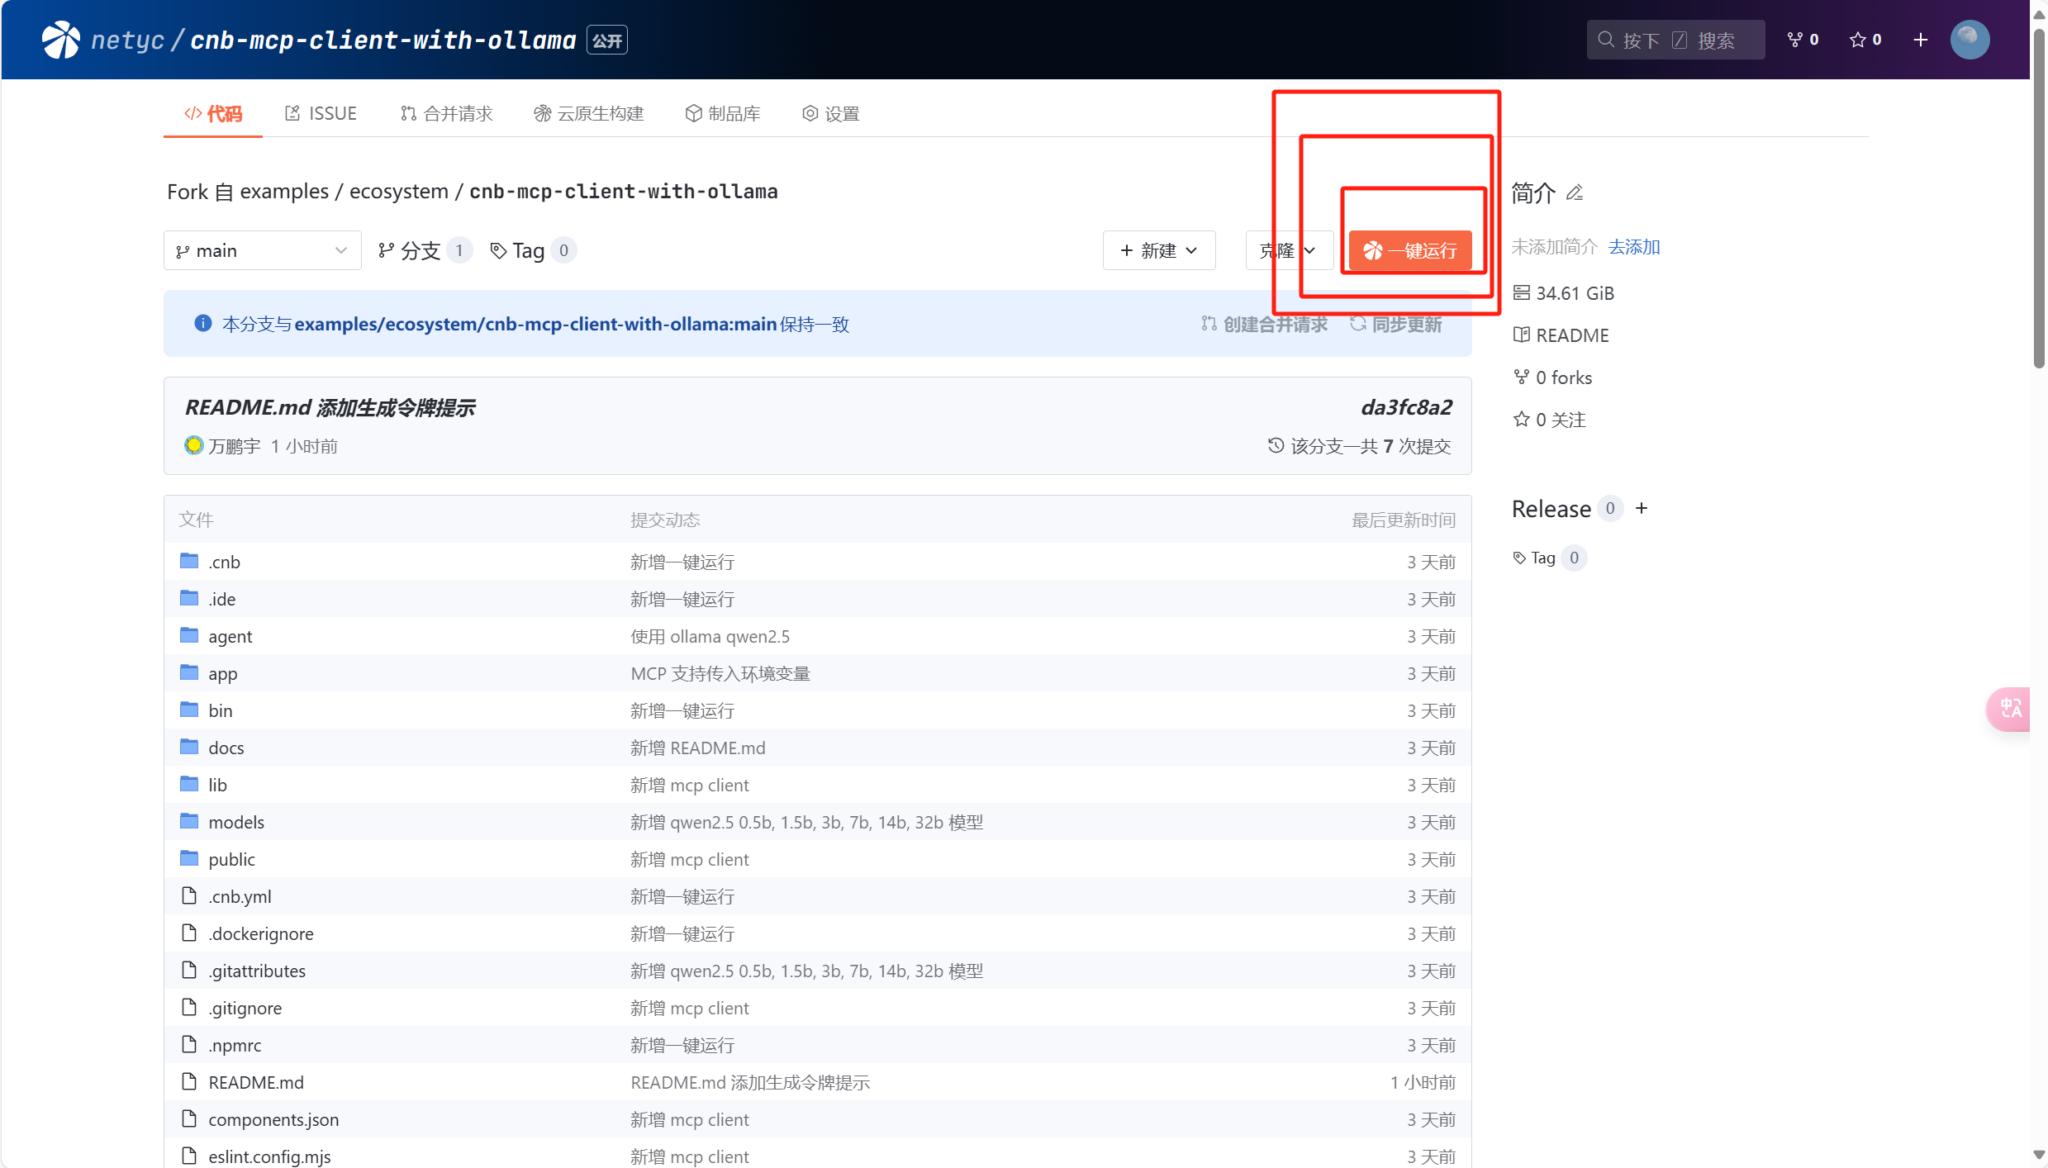This screenshot has width=2048, height=1168.
Task: Expand the 新建 dropdown
Action: click(1158, 250)
